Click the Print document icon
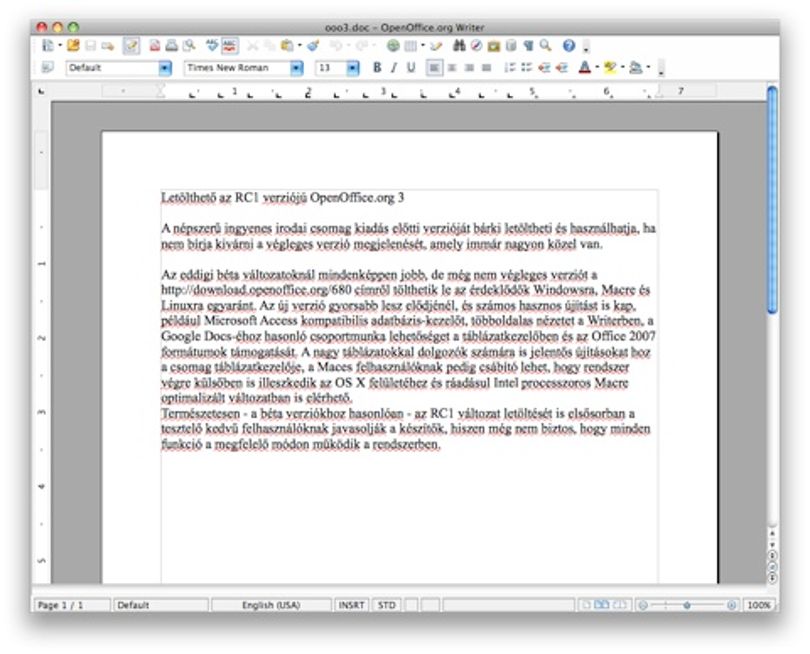 coord(172,45)
